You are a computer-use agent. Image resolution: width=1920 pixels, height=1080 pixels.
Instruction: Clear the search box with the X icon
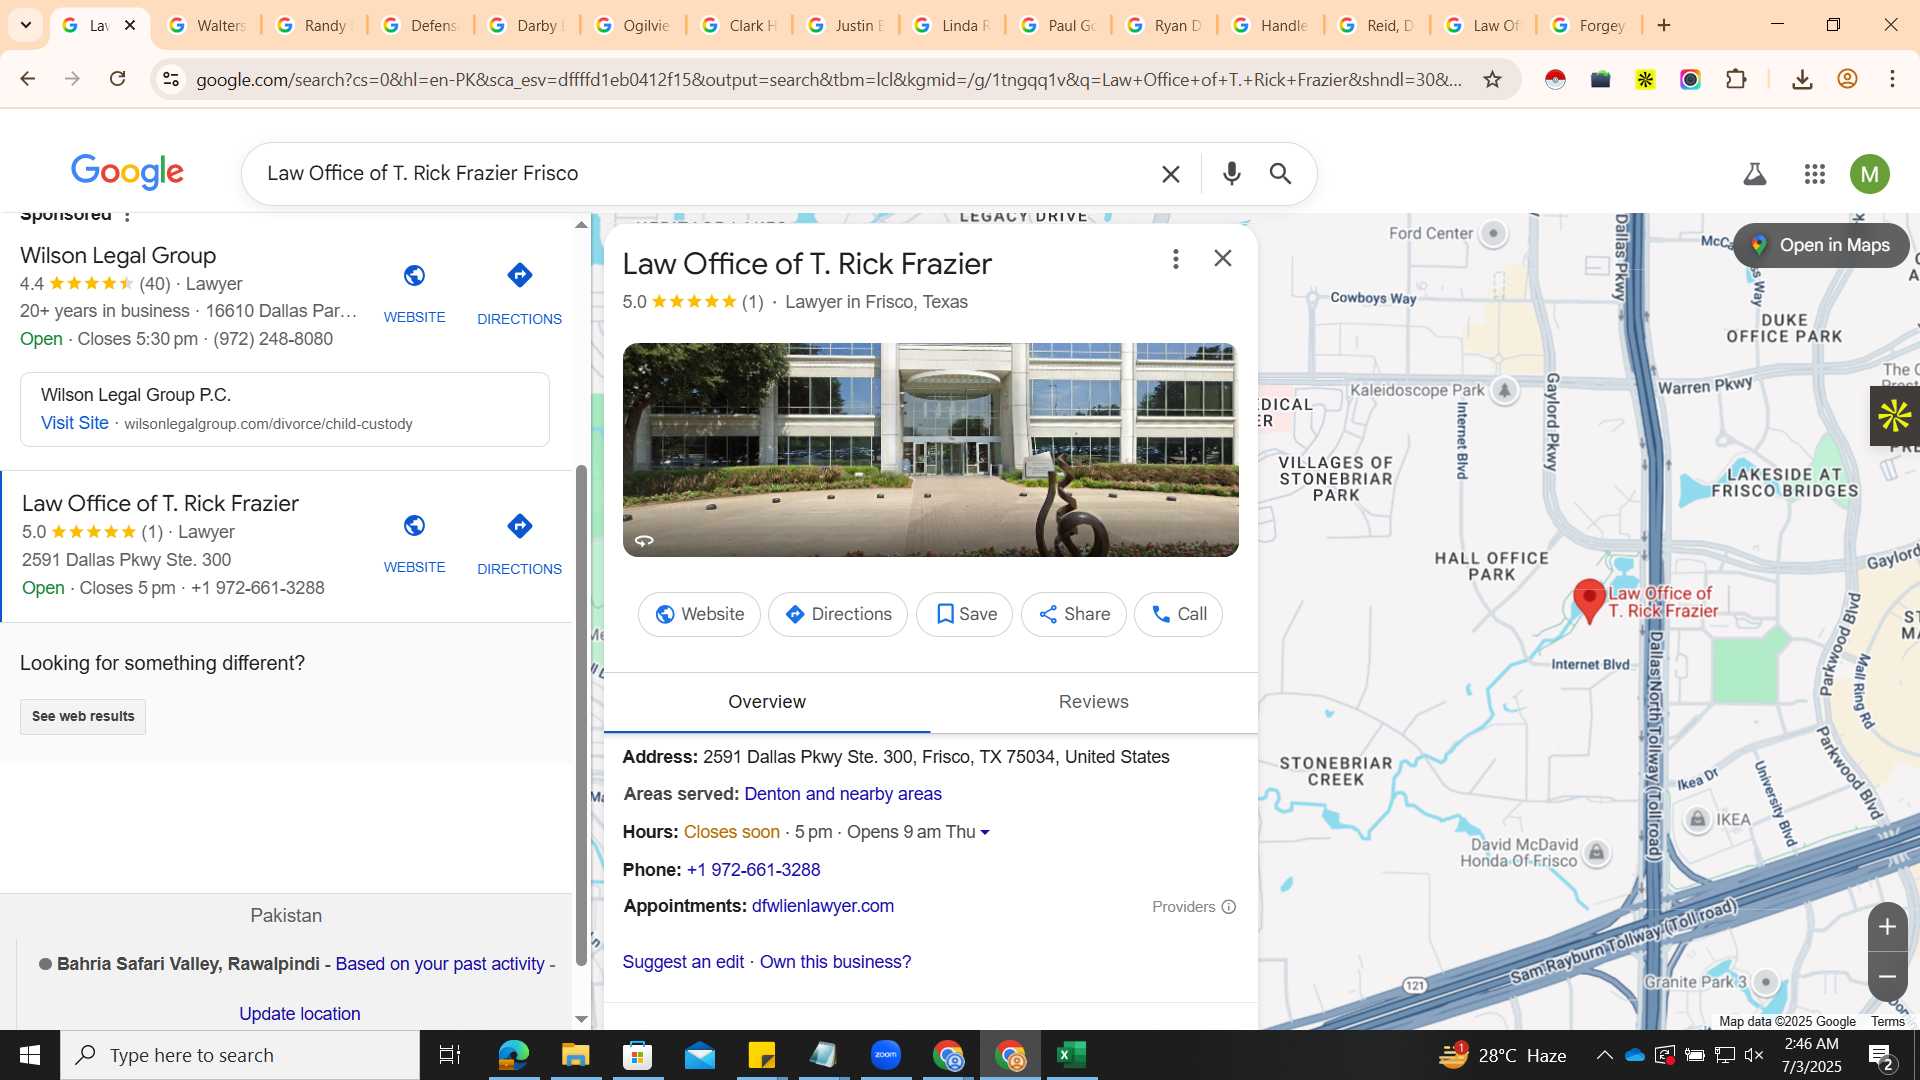(x=1170, y=174)
